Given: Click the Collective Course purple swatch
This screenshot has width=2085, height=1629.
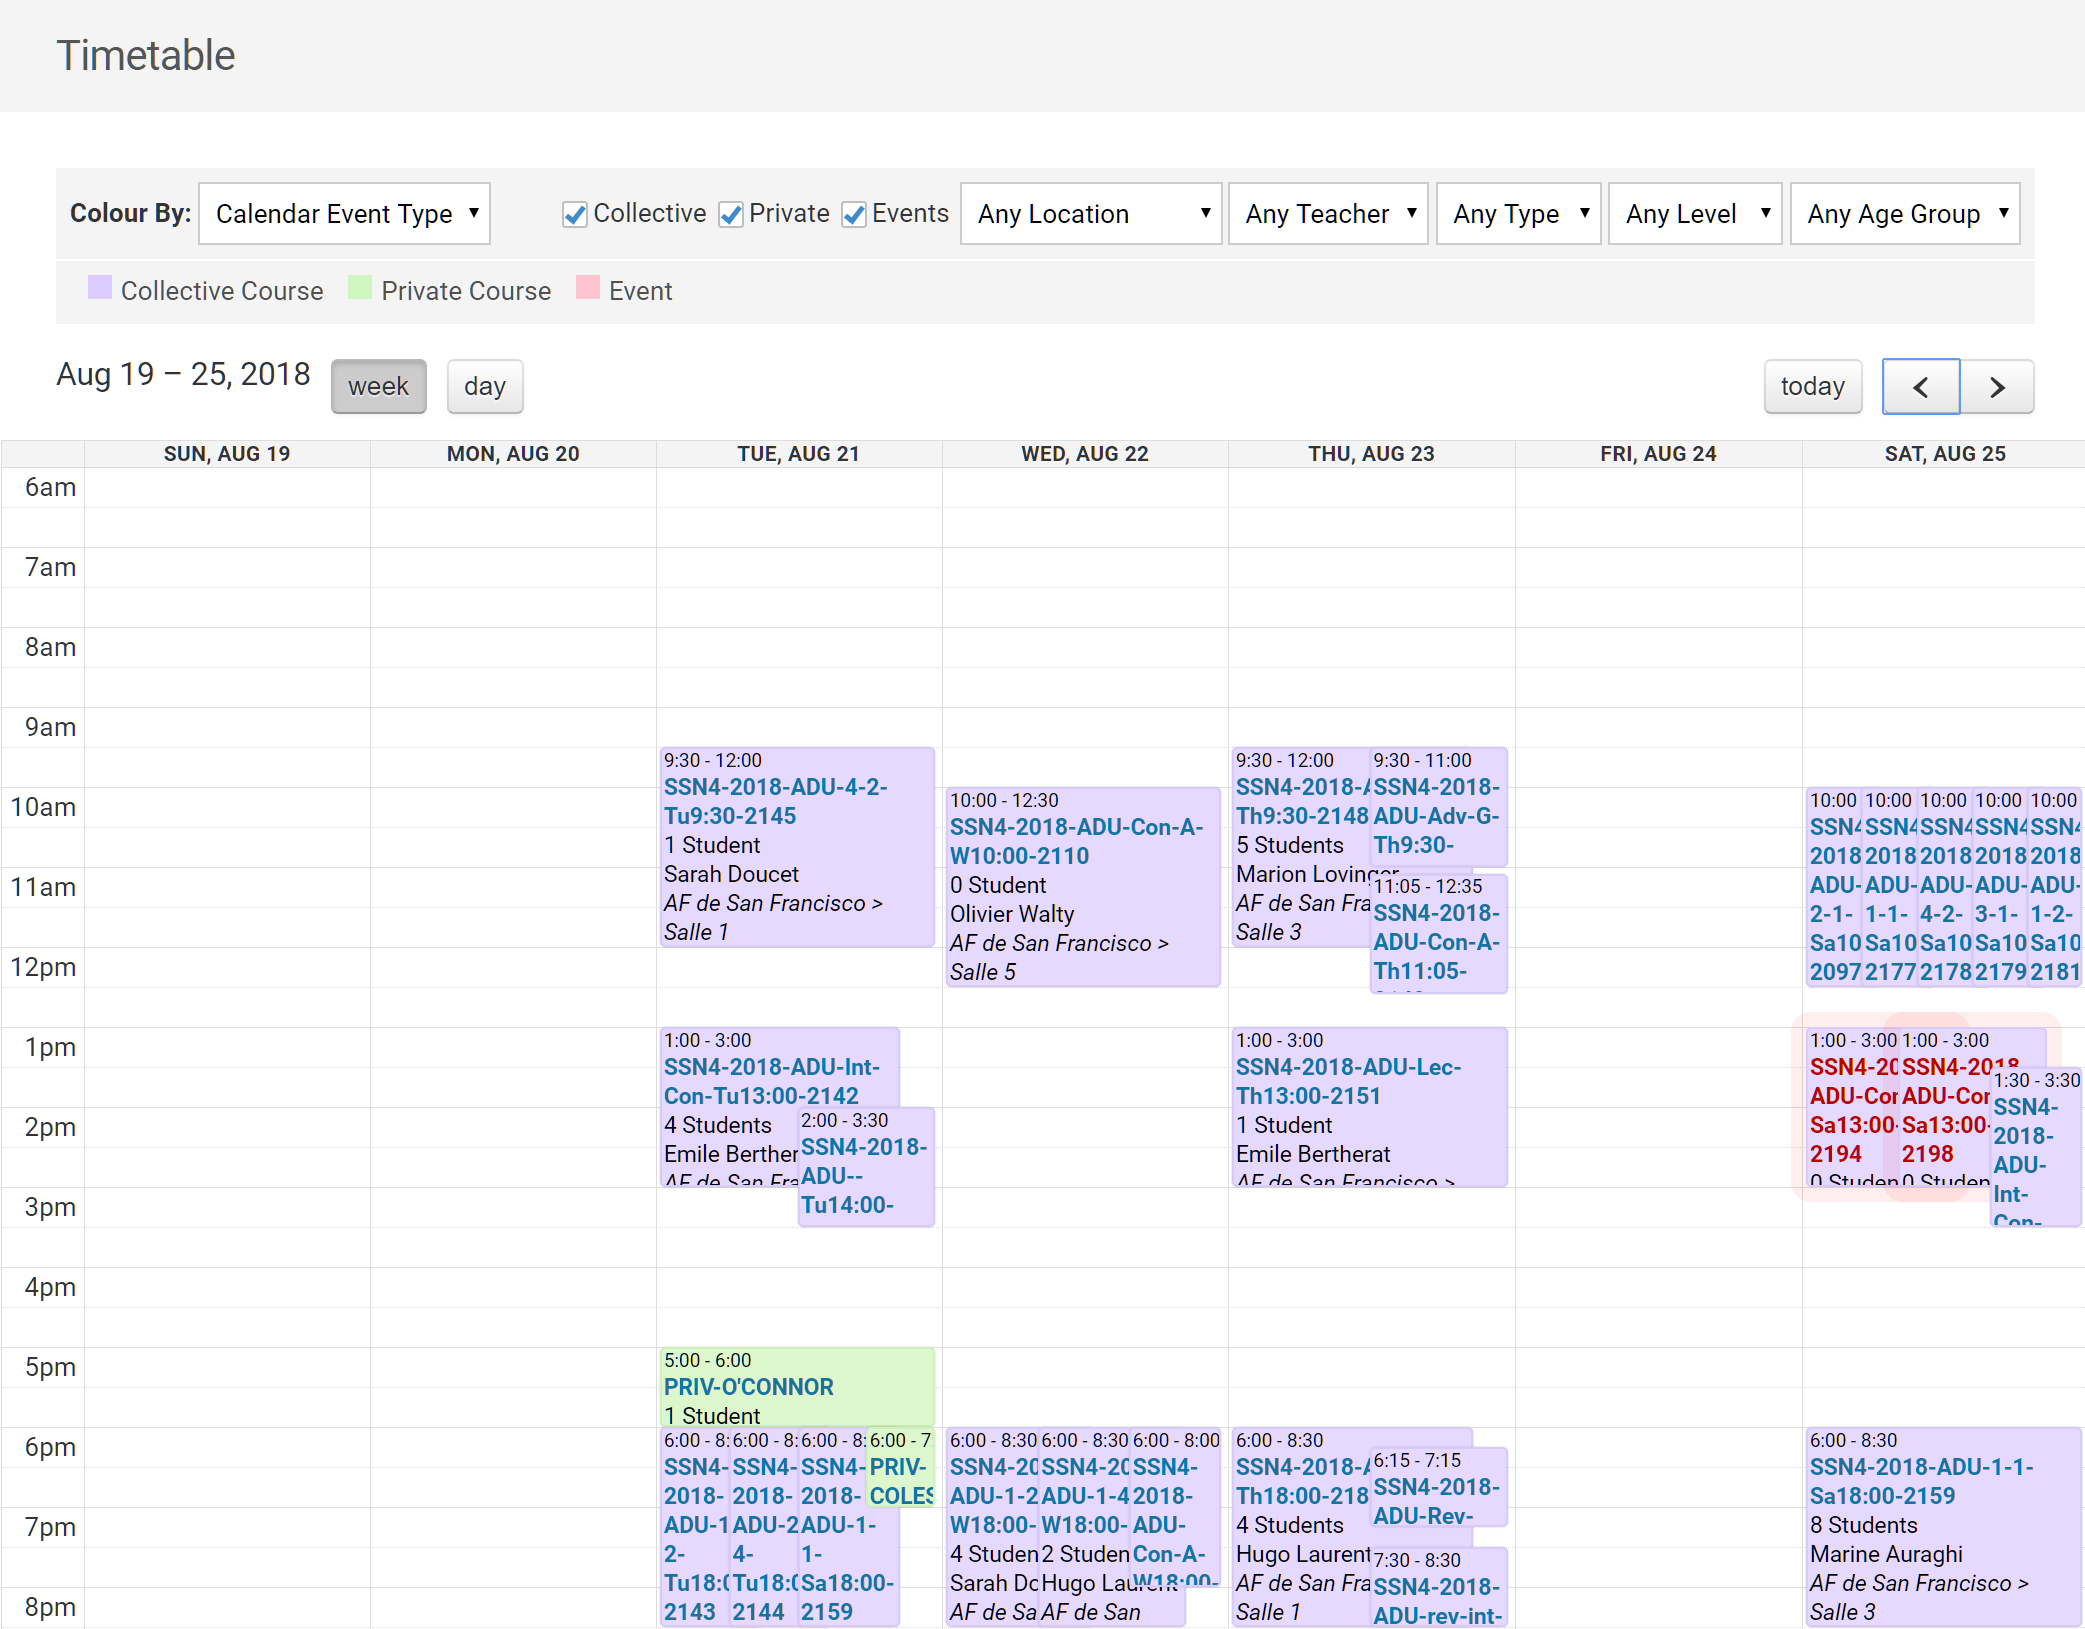Looking at the screenshot, I should tap(100, 288).
